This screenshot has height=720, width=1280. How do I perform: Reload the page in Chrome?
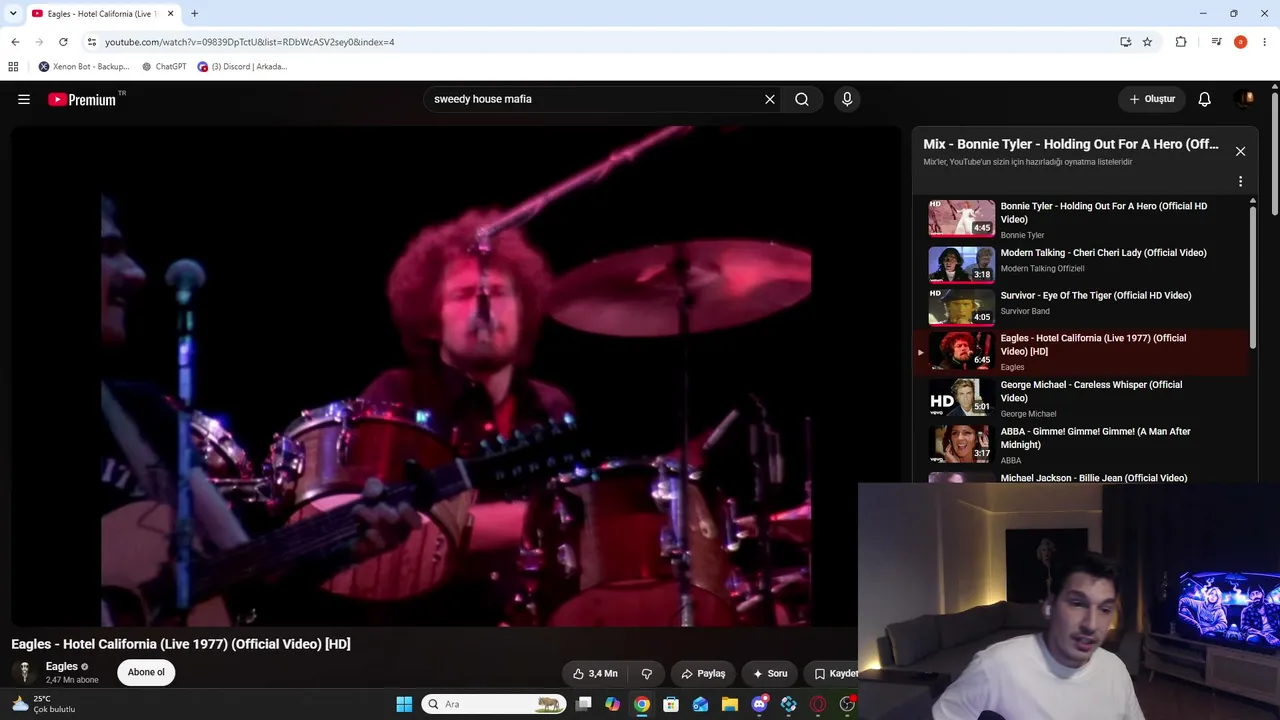pyautogui.click(x=63, y=42)
